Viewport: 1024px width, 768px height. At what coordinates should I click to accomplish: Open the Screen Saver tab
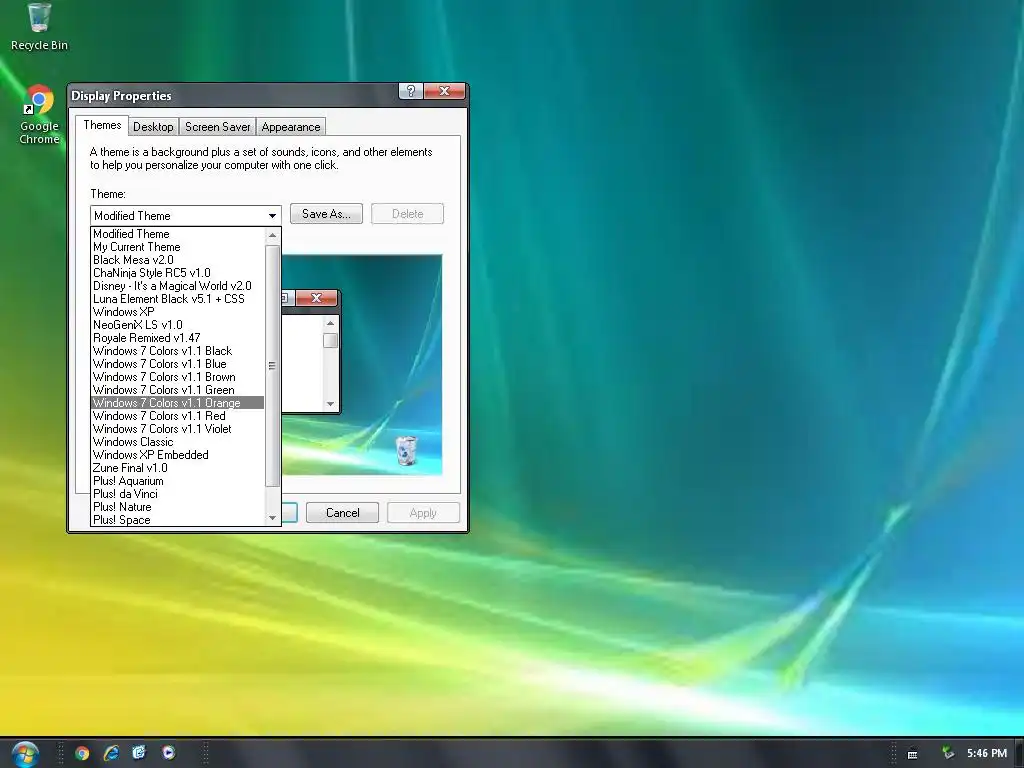217,127
